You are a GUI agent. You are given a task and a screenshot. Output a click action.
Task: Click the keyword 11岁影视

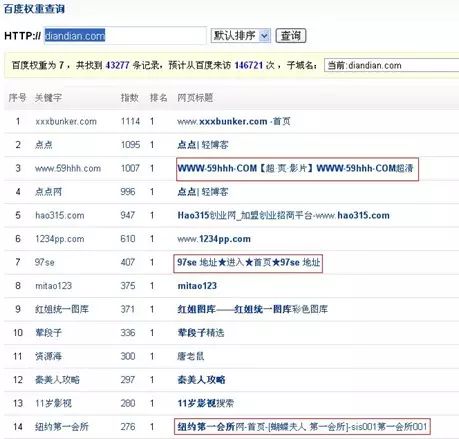(x=53, y=403)
